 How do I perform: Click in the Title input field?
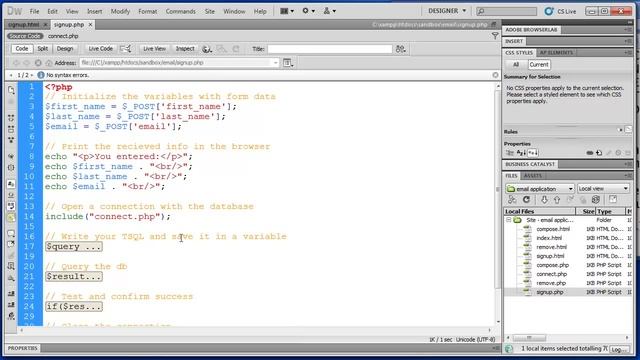(330, 49)
